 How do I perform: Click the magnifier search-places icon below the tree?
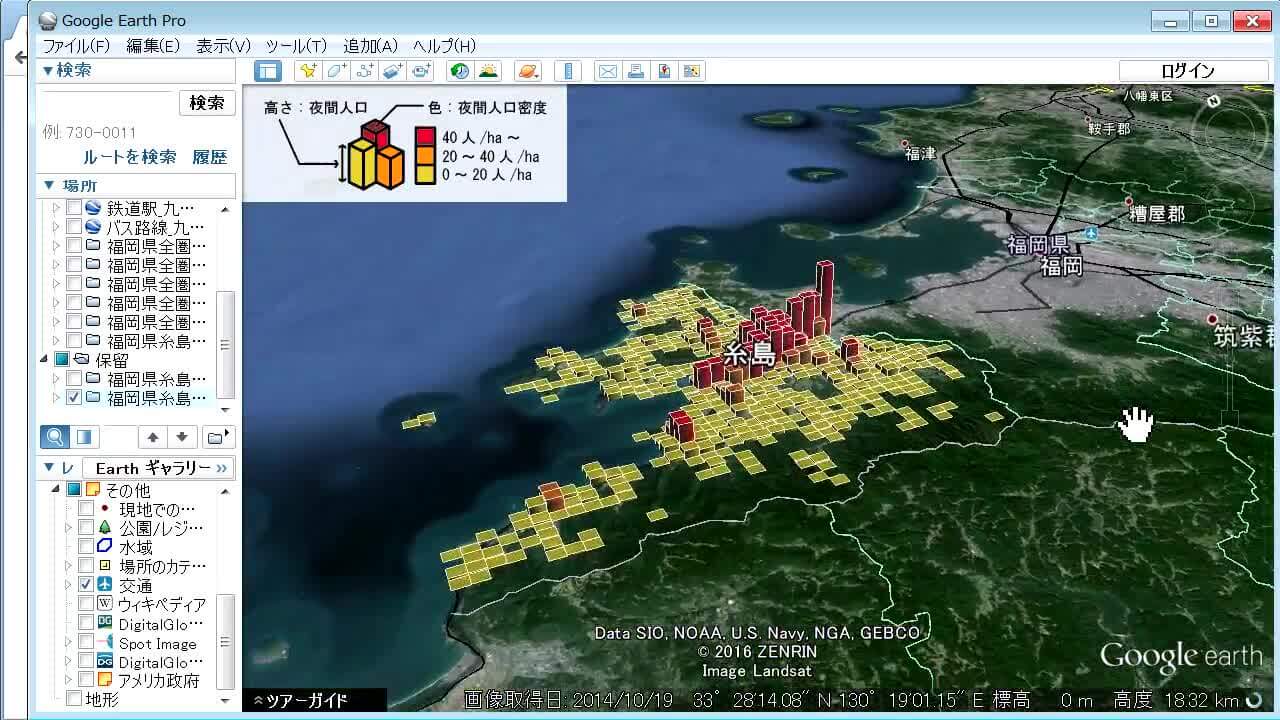[x=55, y=437]
